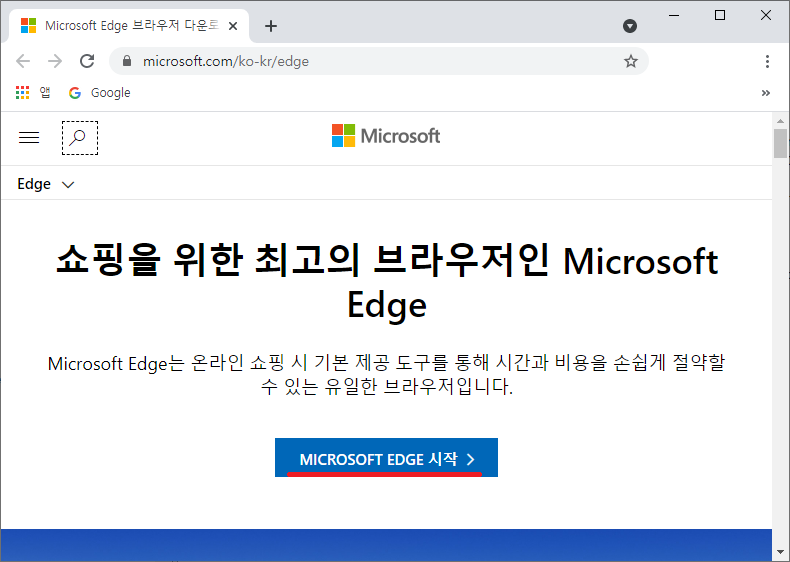
Task: Open new tab with plus button
Action: click(x=271, y=26)
